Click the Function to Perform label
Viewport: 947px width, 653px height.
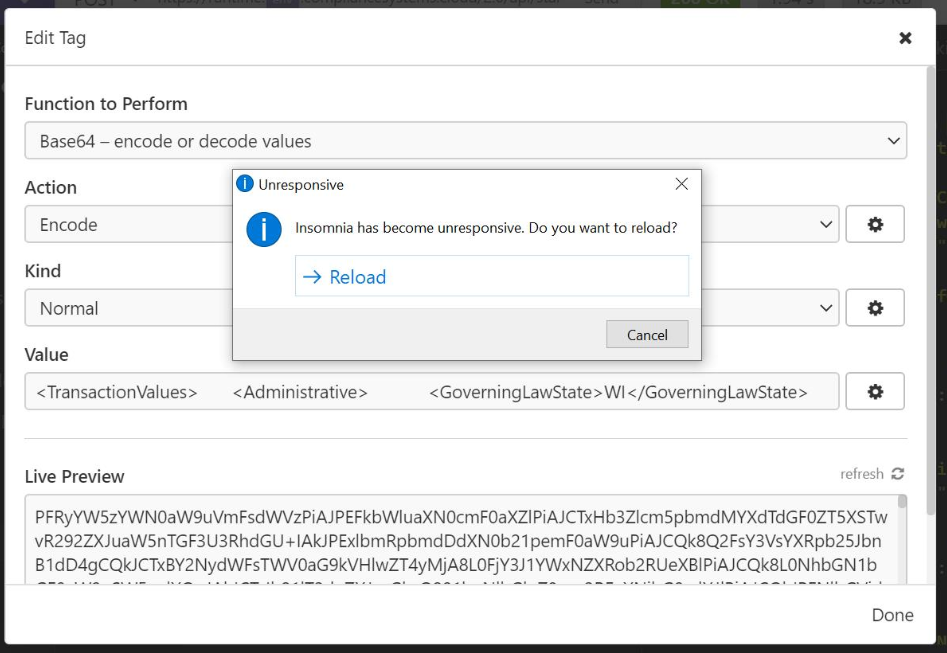pyautogui.click(x=106, y=104)
